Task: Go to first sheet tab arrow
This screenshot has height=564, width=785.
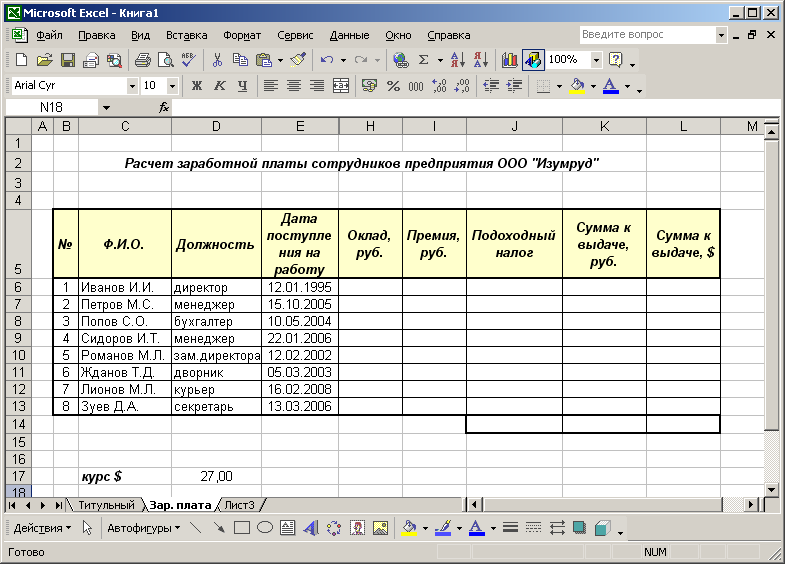Action: pos(13,505)
